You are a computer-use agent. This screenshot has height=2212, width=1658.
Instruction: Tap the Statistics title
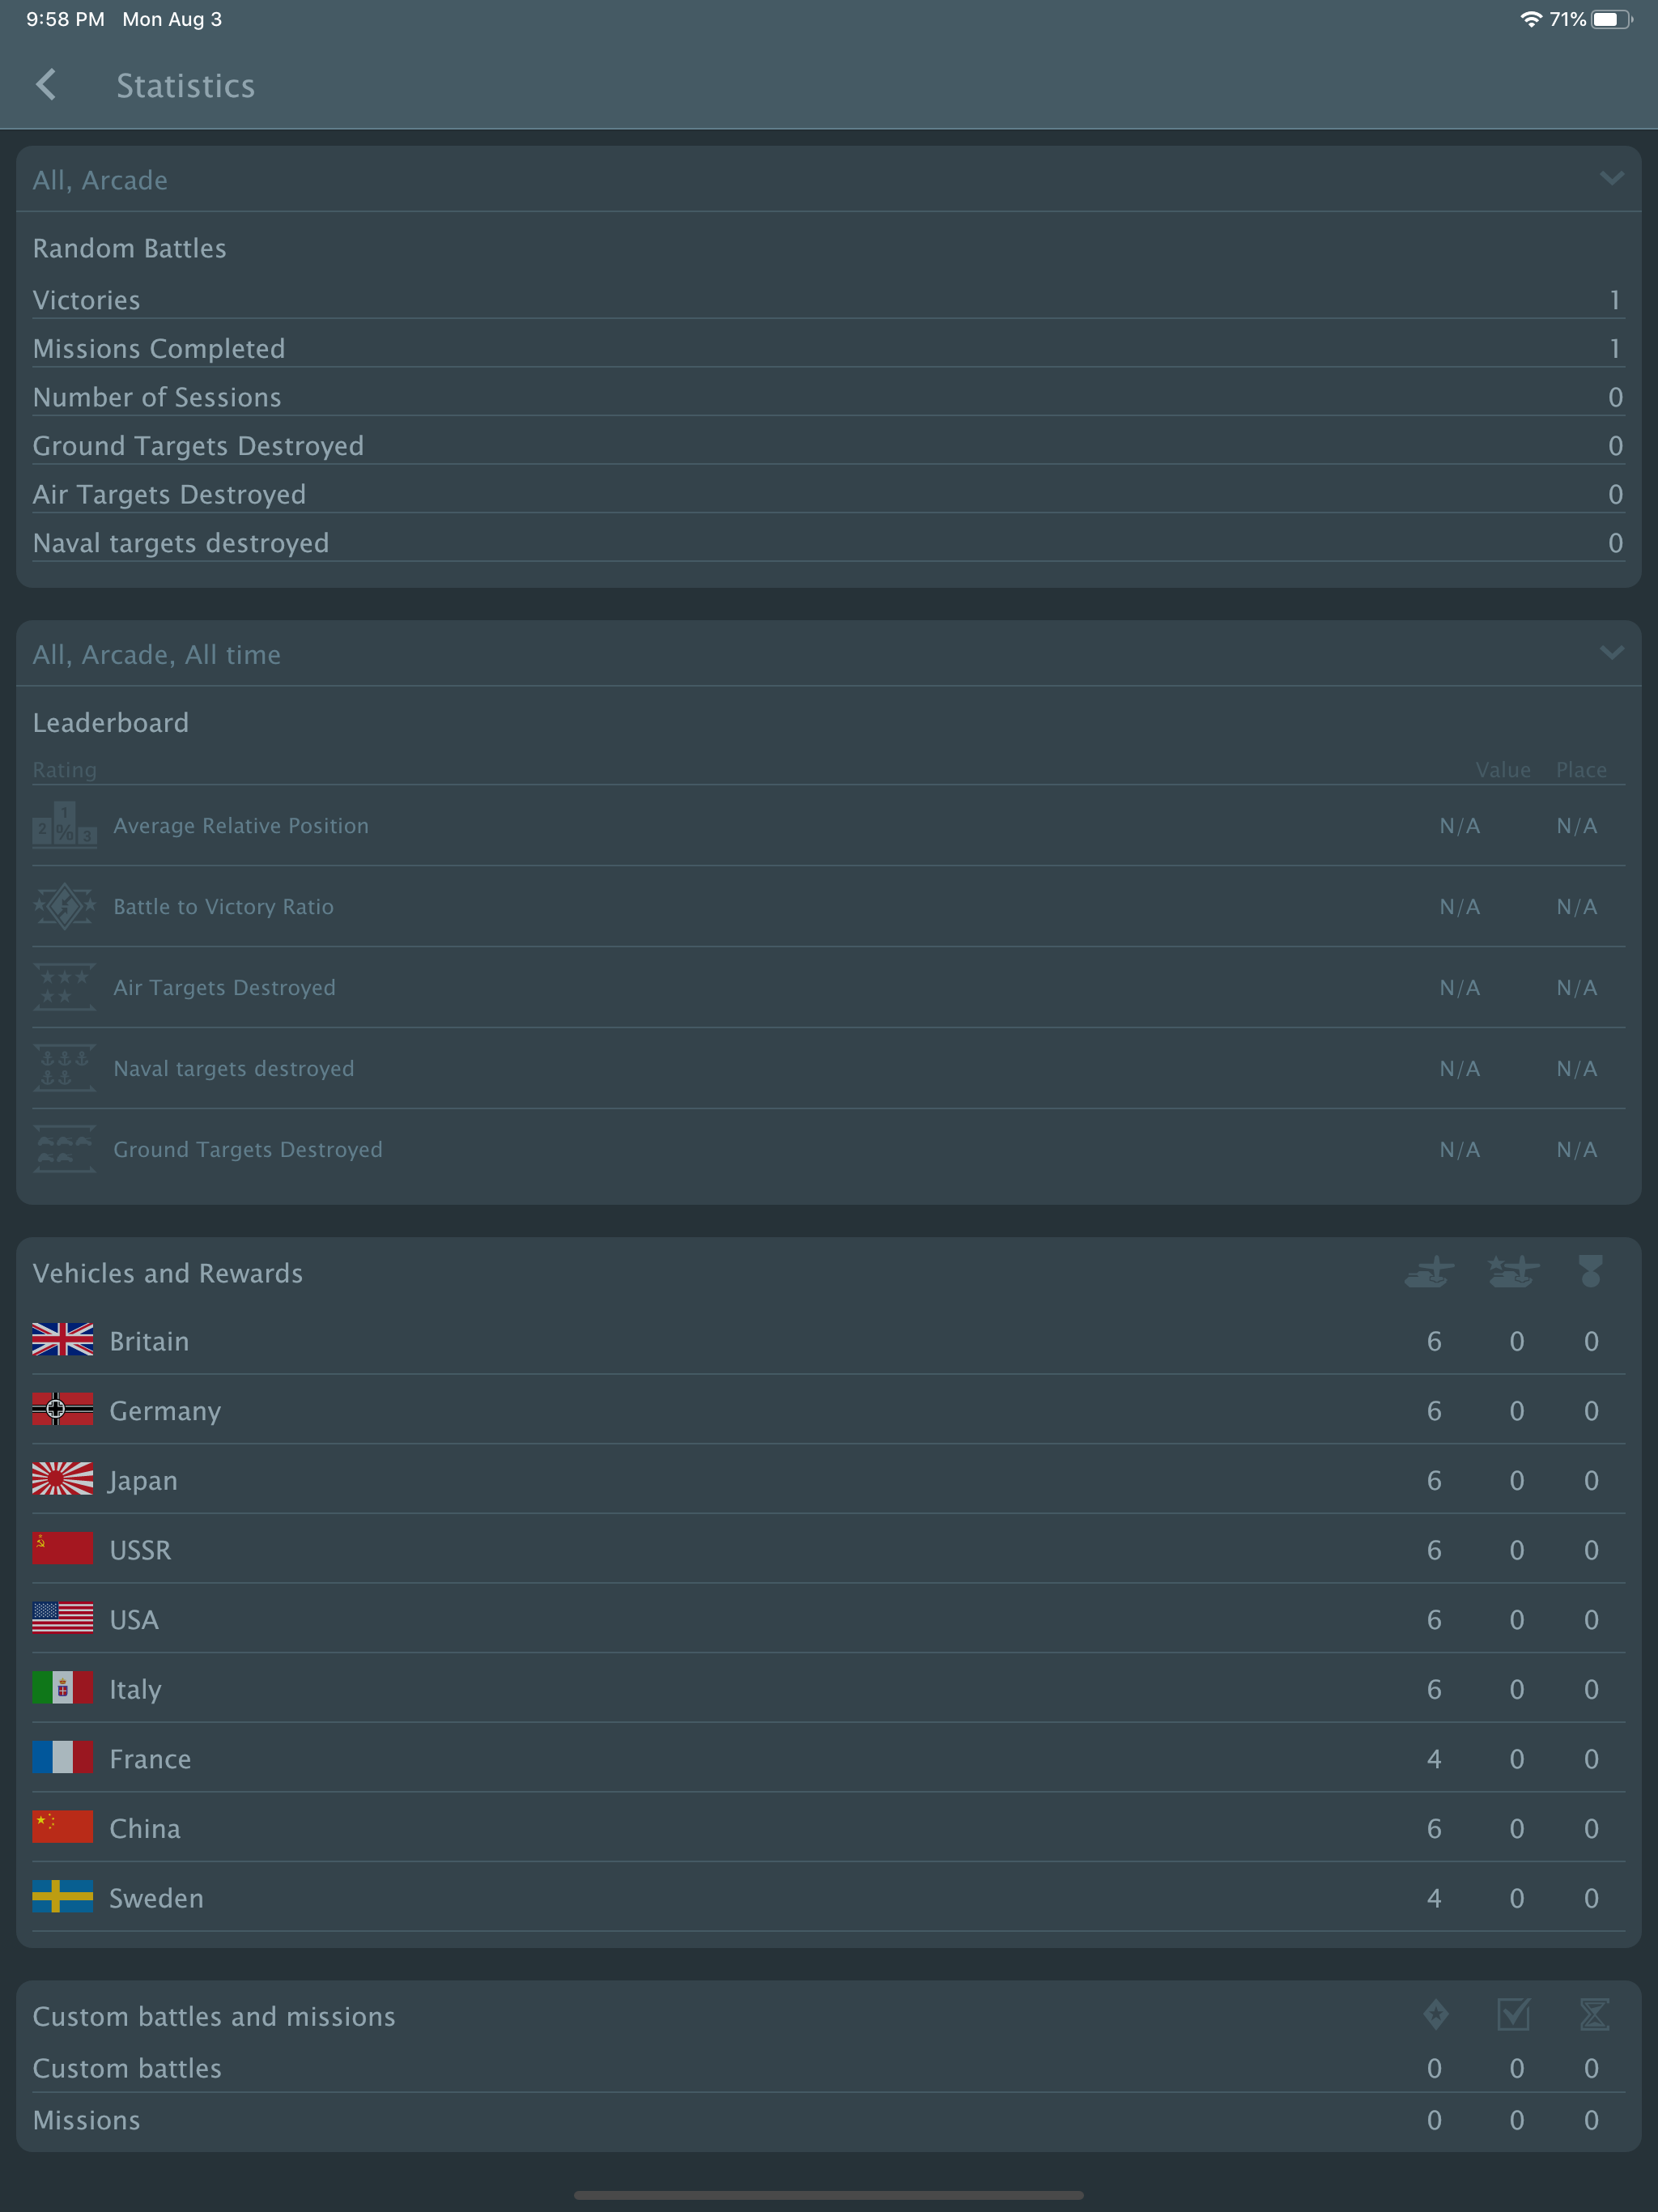point(185,86)
